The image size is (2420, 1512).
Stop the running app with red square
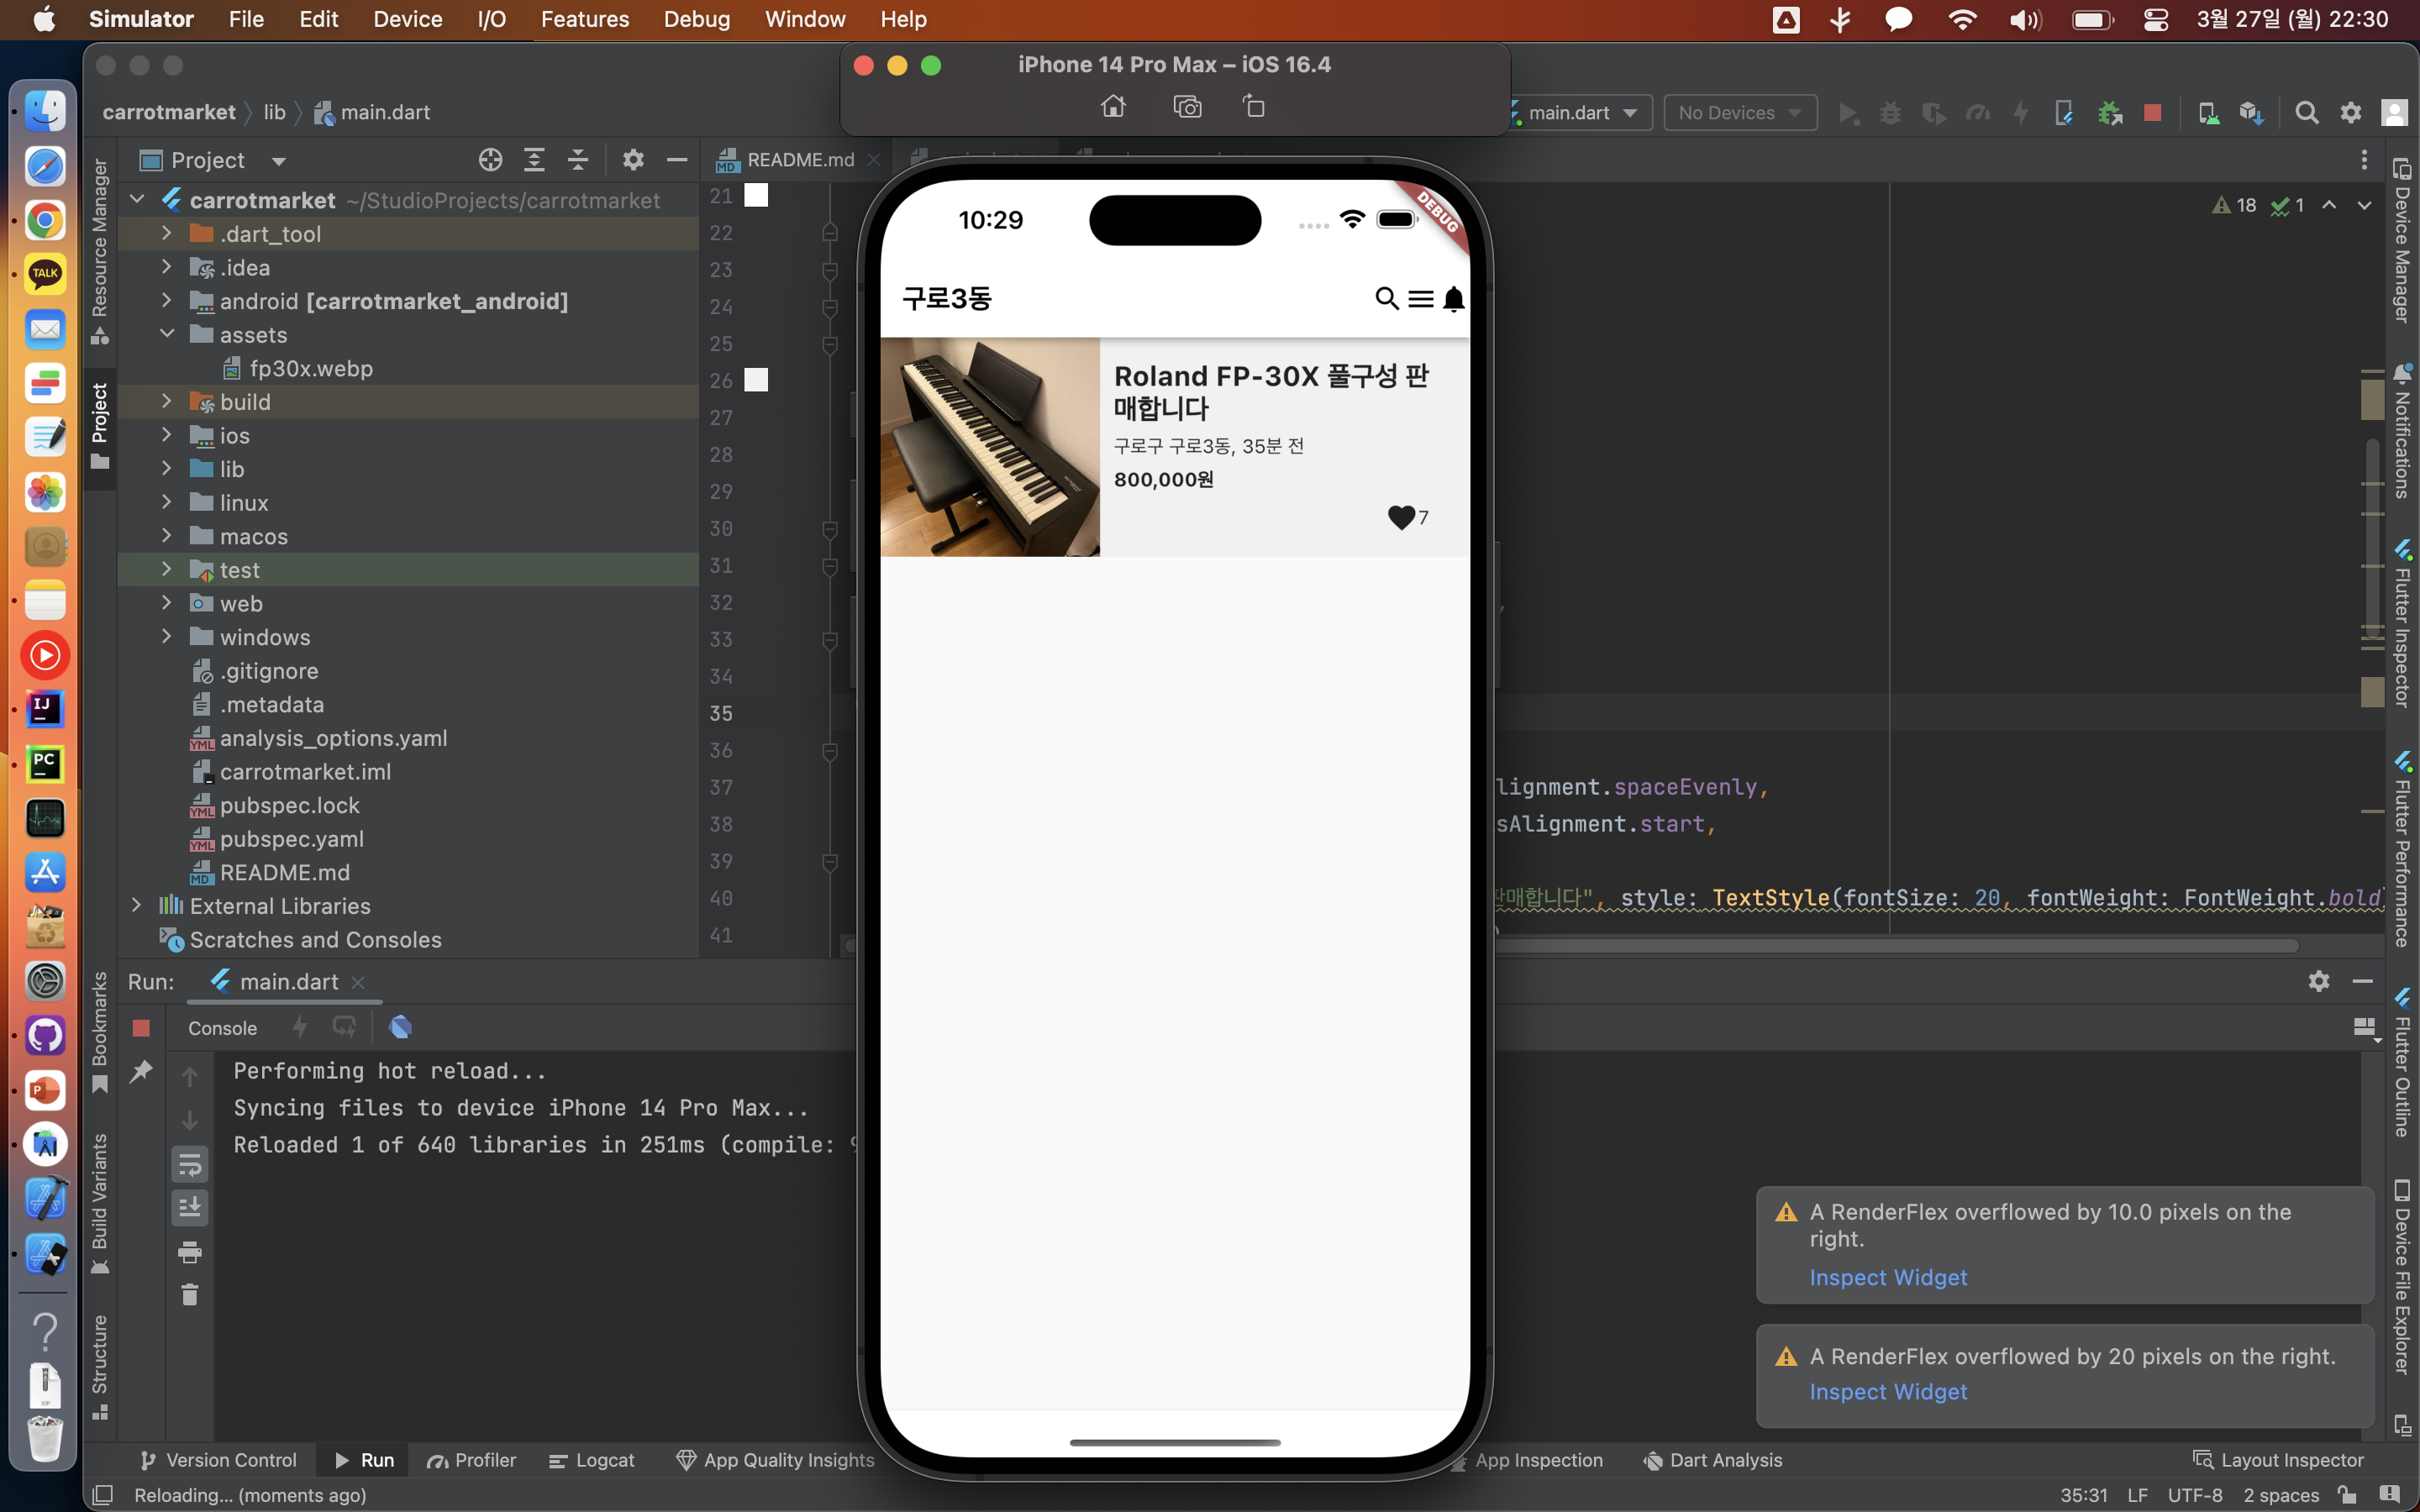click(x=2153, y=113)
